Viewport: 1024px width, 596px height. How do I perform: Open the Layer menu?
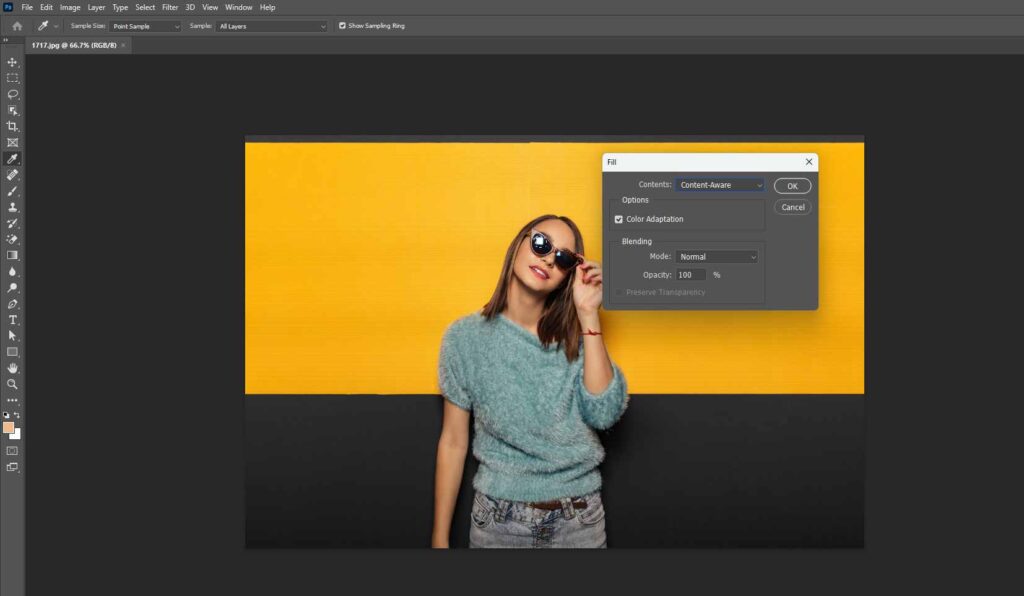click(x=97, y=7)
